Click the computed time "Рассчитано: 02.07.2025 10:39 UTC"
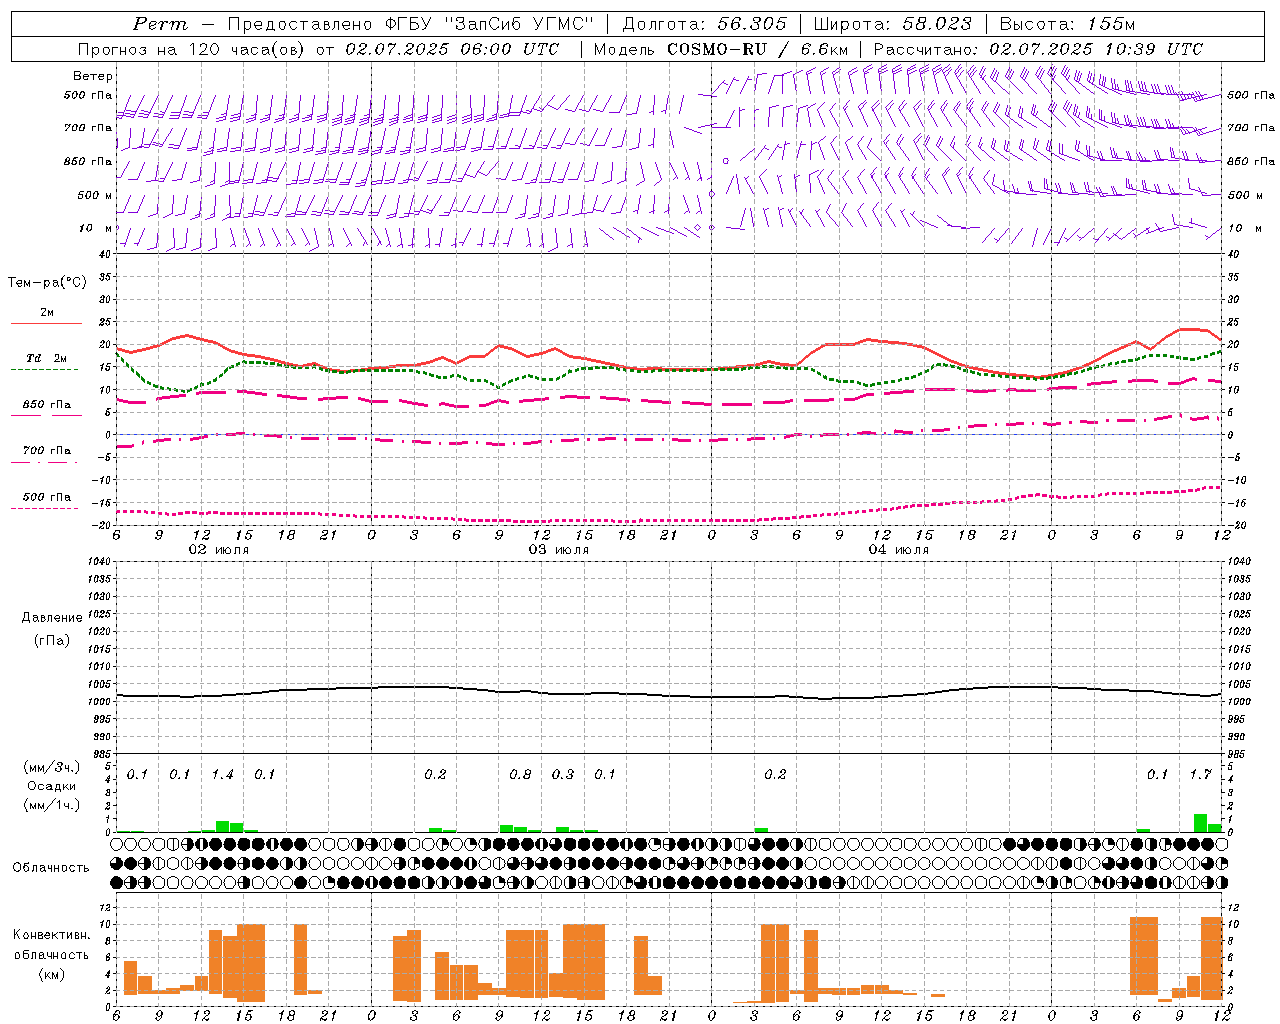Viewport: 1280px width, 1024px height. click(1038, 49)
